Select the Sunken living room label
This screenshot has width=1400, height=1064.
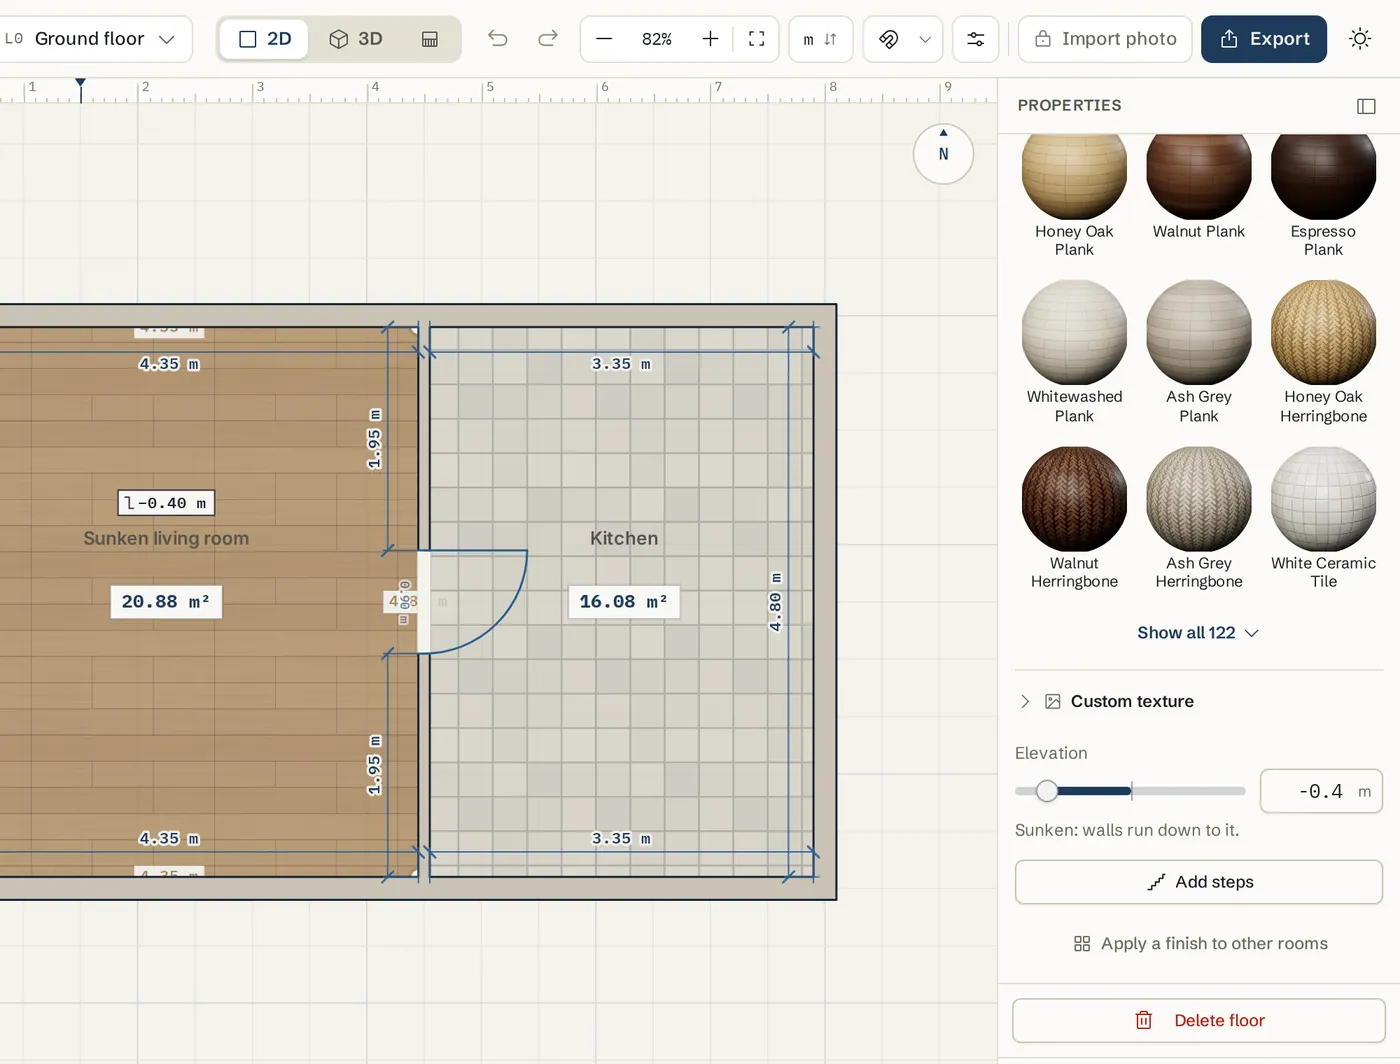click(166, 538)
